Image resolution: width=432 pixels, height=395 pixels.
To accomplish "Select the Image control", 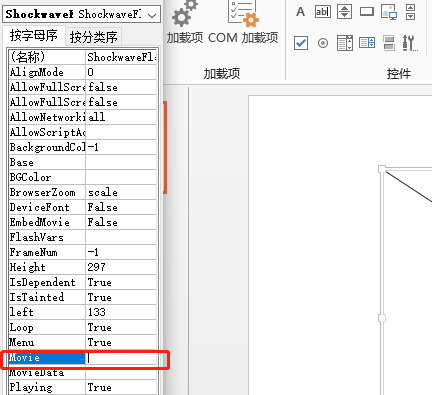I will click(x=389, y=12).
